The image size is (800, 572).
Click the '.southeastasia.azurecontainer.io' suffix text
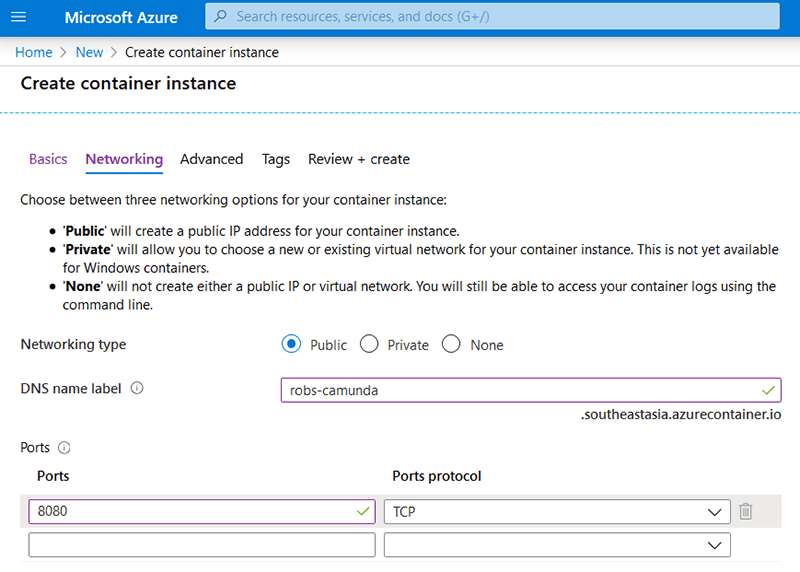point(681,414)
